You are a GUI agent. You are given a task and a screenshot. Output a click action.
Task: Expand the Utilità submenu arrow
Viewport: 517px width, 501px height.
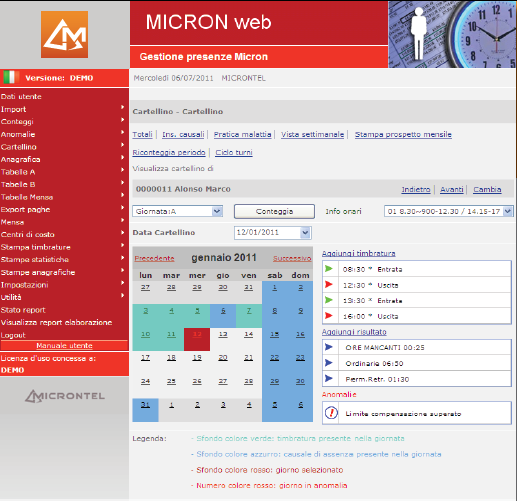pyautogui.click(x=123, y=295)
